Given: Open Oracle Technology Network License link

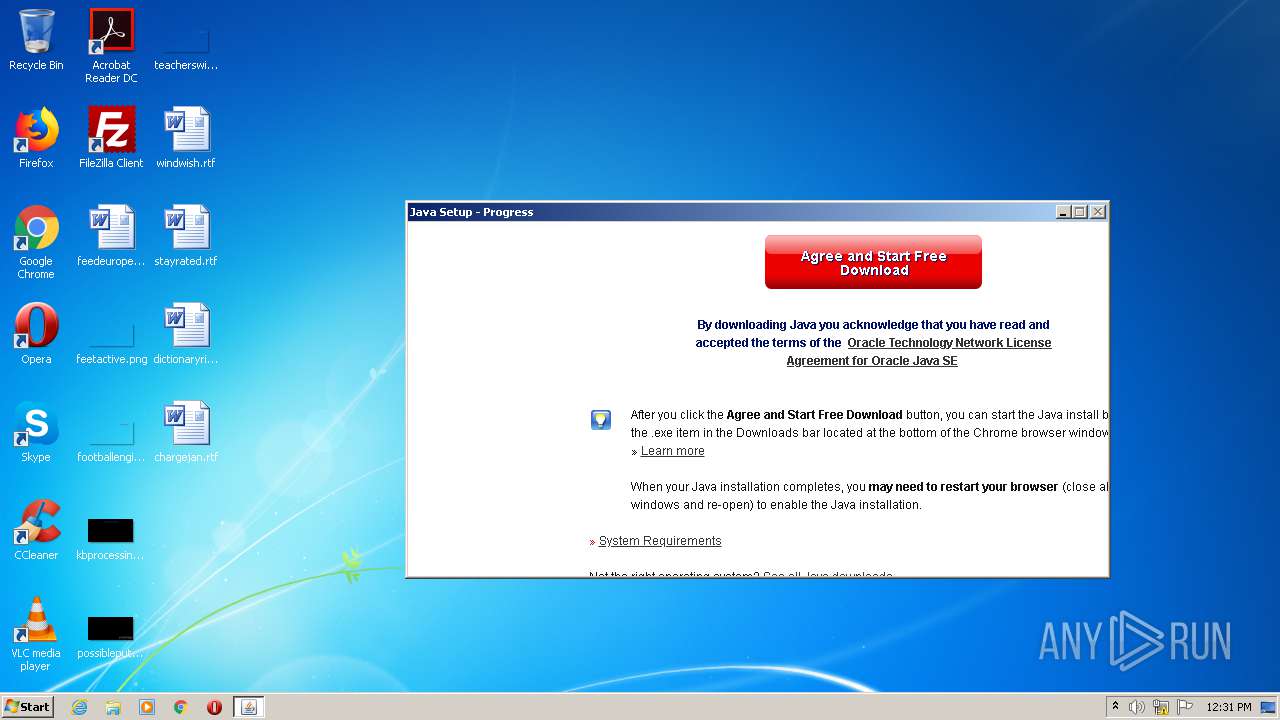Looking at the screenshot, I should [949, 343].
